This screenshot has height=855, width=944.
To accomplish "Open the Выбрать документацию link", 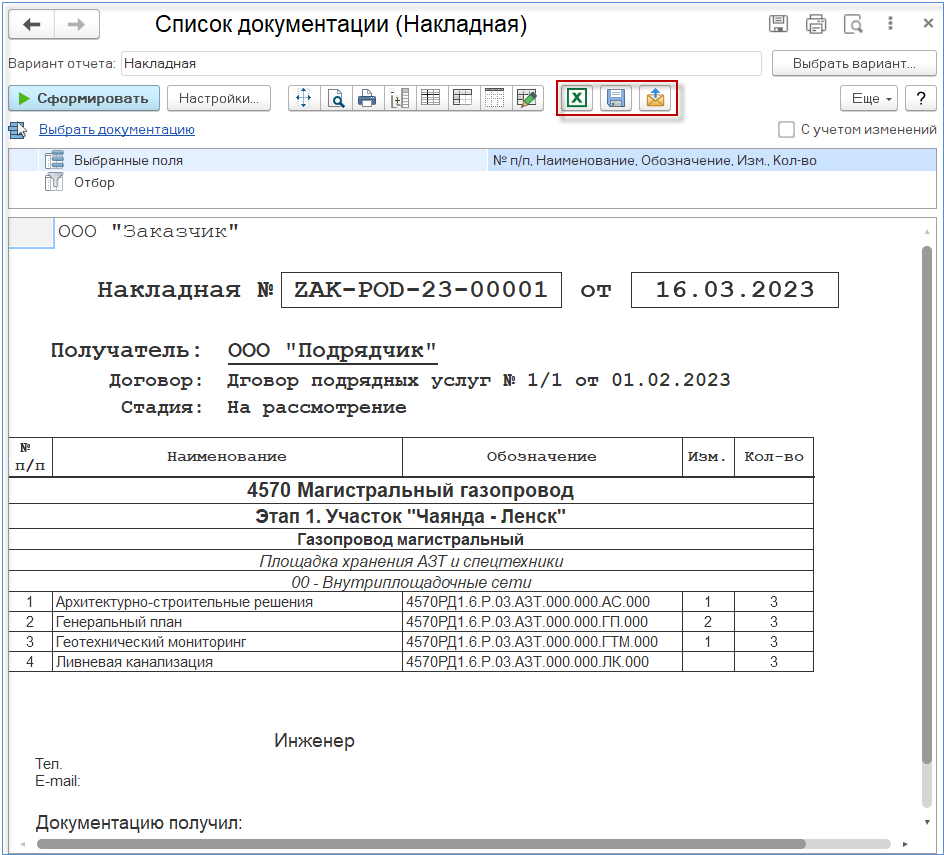I will click(117, 129).
